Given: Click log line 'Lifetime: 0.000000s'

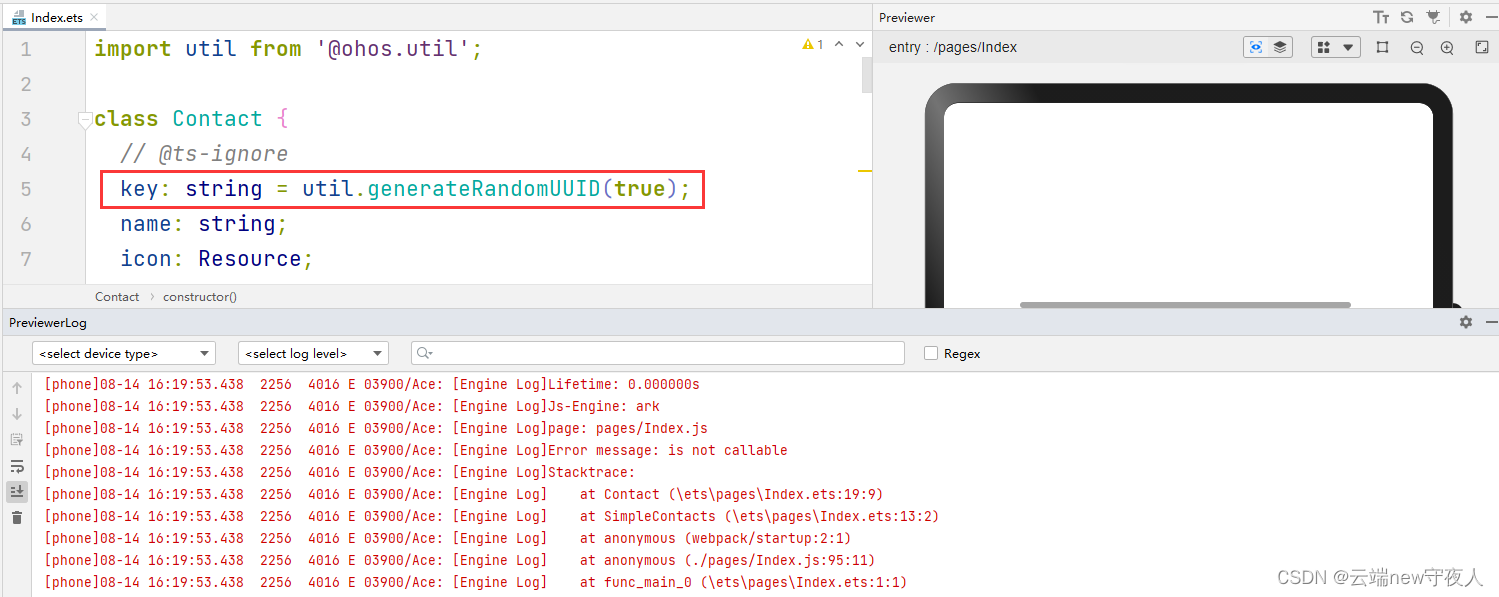Looking at the screenshot, I should 624,384.
